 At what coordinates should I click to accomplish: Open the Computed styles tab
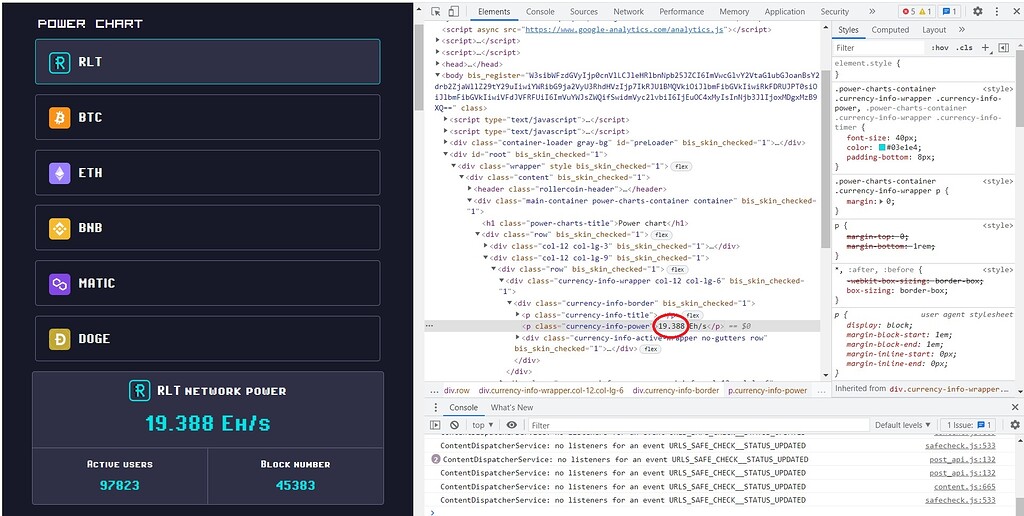[890, 30]
